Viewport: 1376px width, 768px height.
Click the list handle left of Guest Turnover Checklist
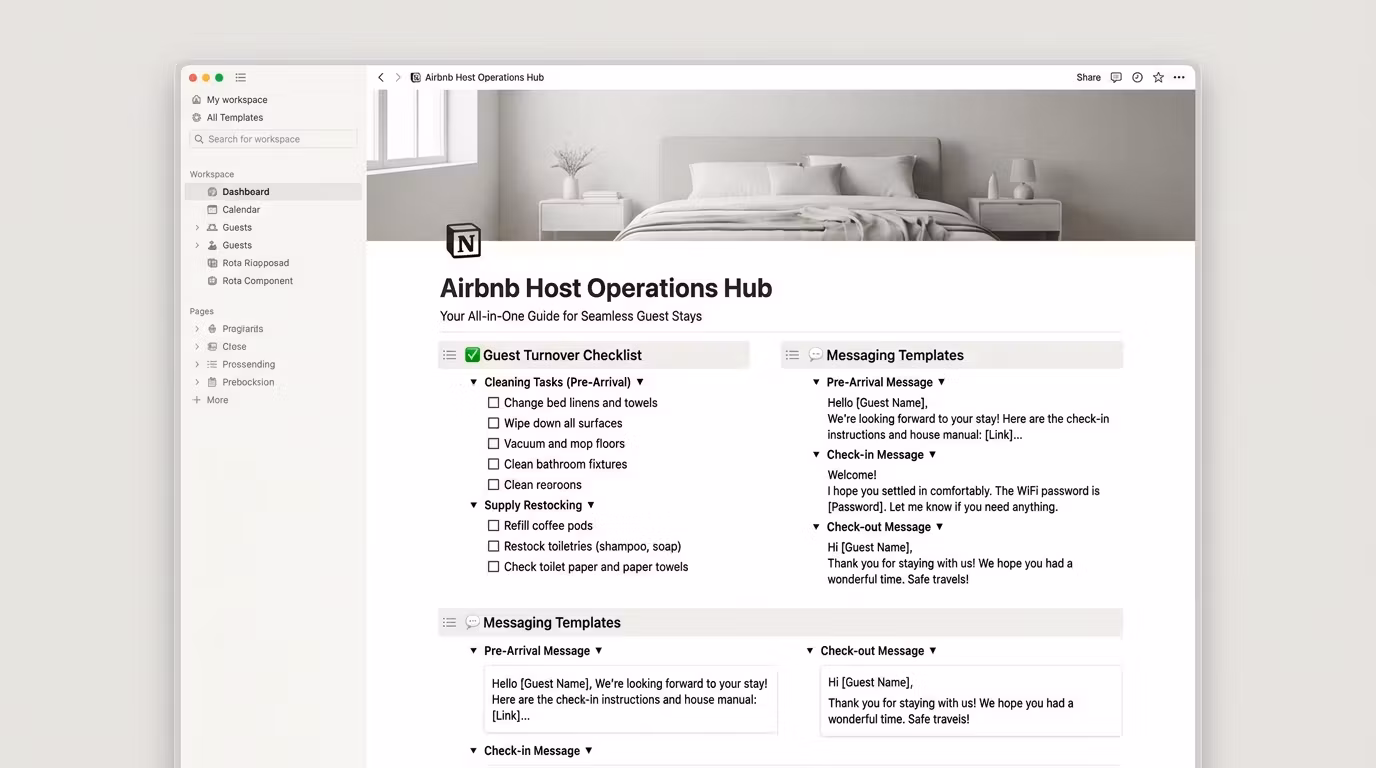pyautogui.click(x=450, y=355)
